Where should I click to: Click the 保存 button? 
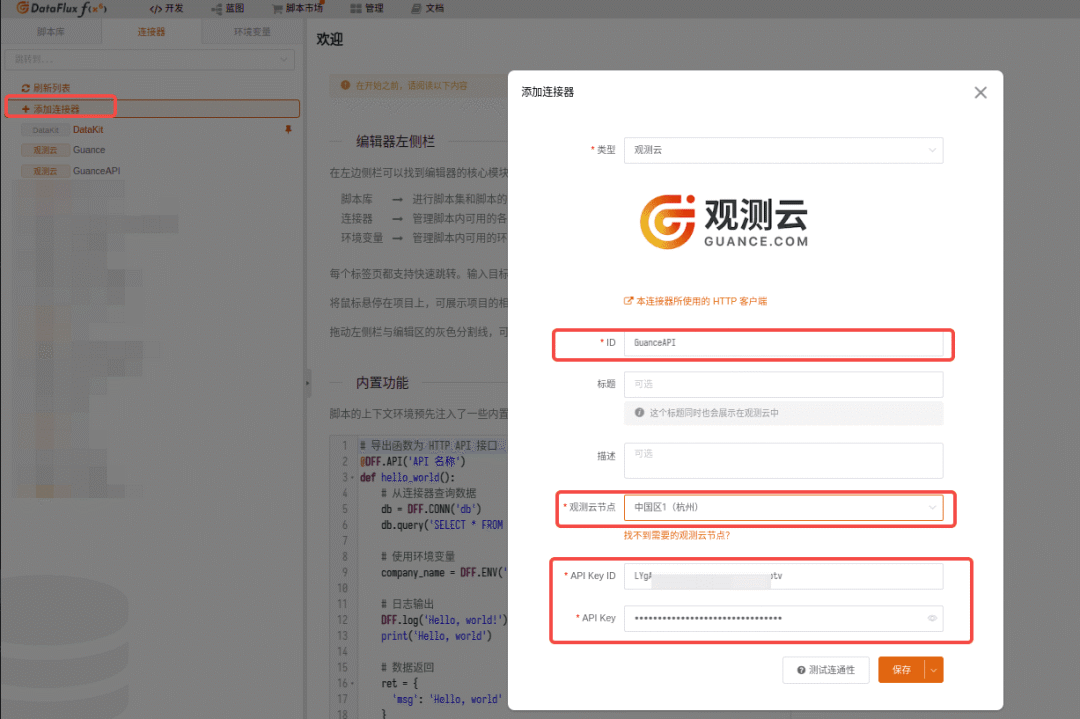[901, 669]
